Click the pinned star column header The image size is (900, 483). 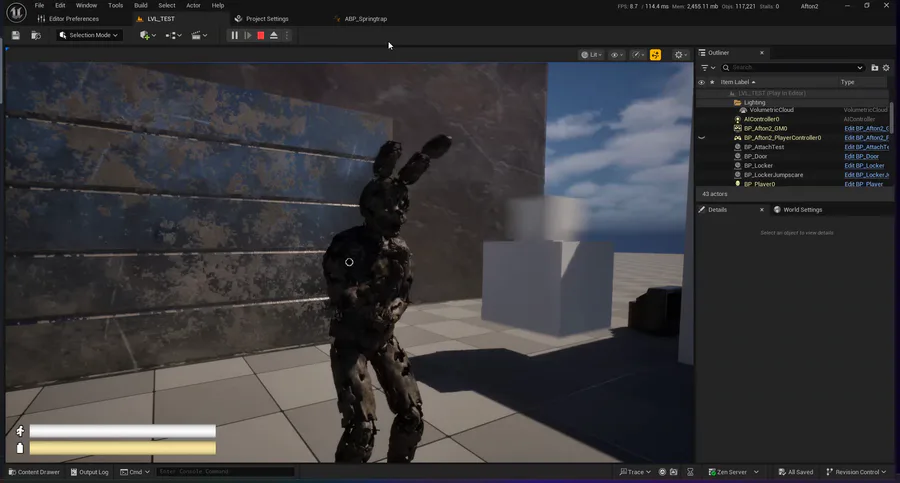tap(712, 82)
